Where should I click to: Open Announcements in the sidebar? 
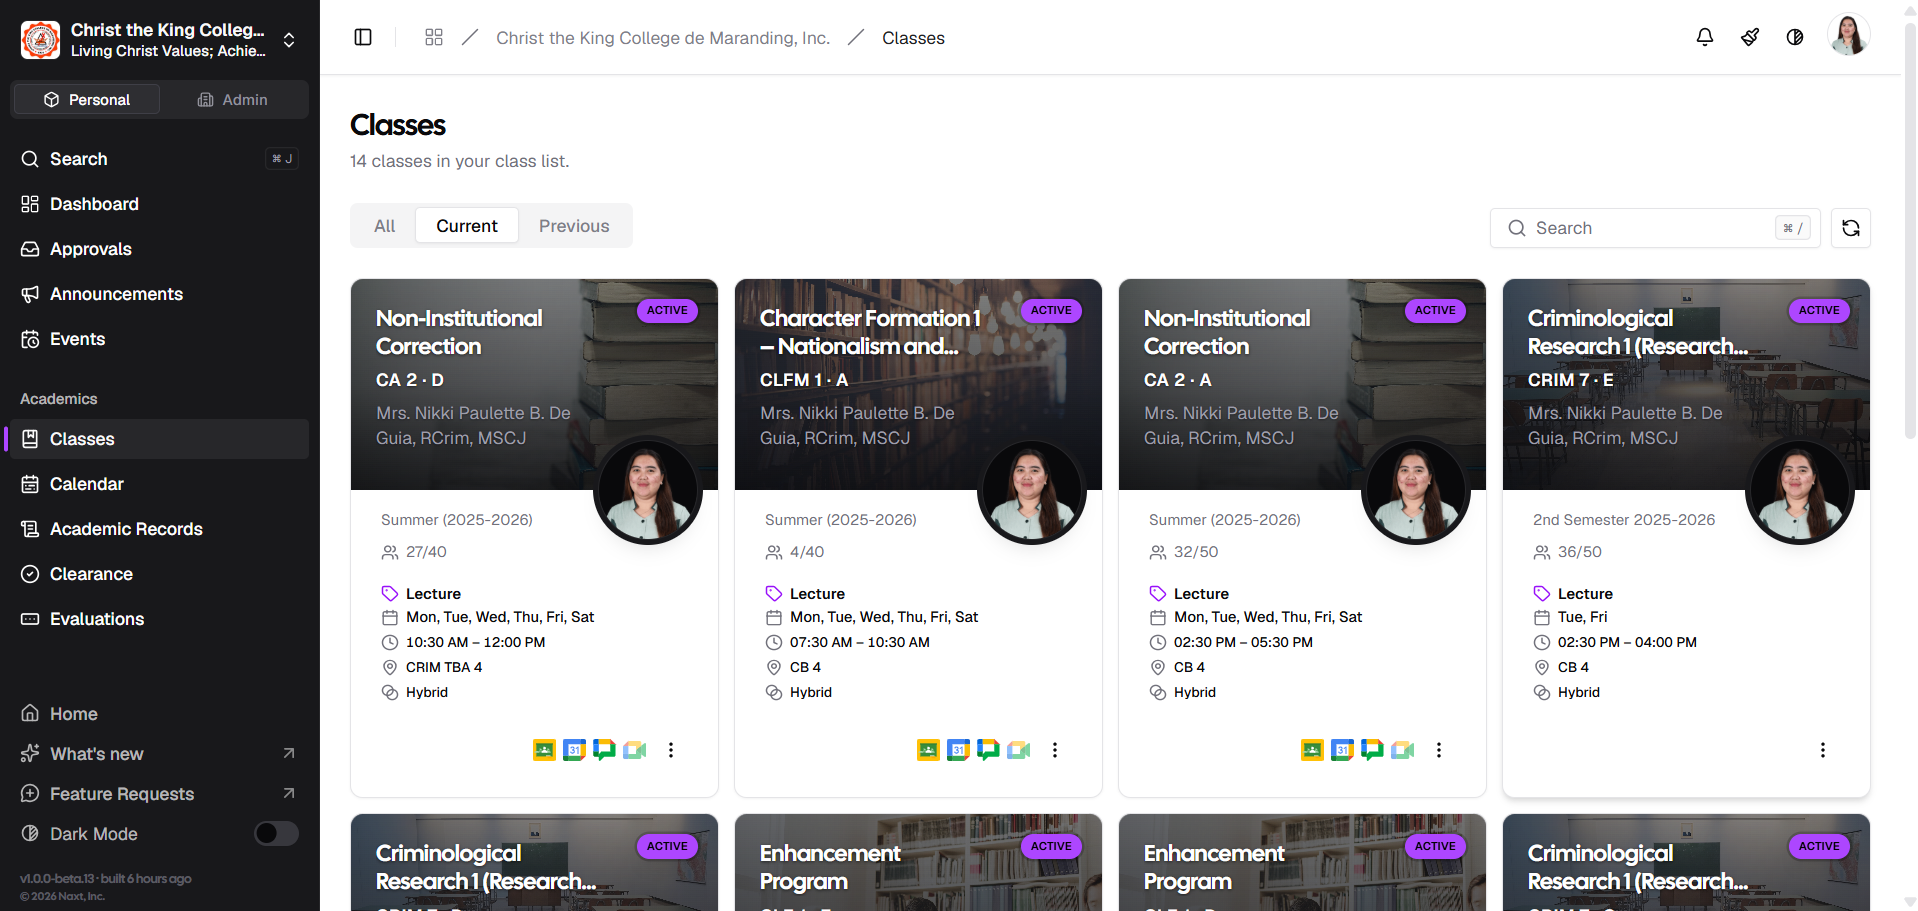160,294
